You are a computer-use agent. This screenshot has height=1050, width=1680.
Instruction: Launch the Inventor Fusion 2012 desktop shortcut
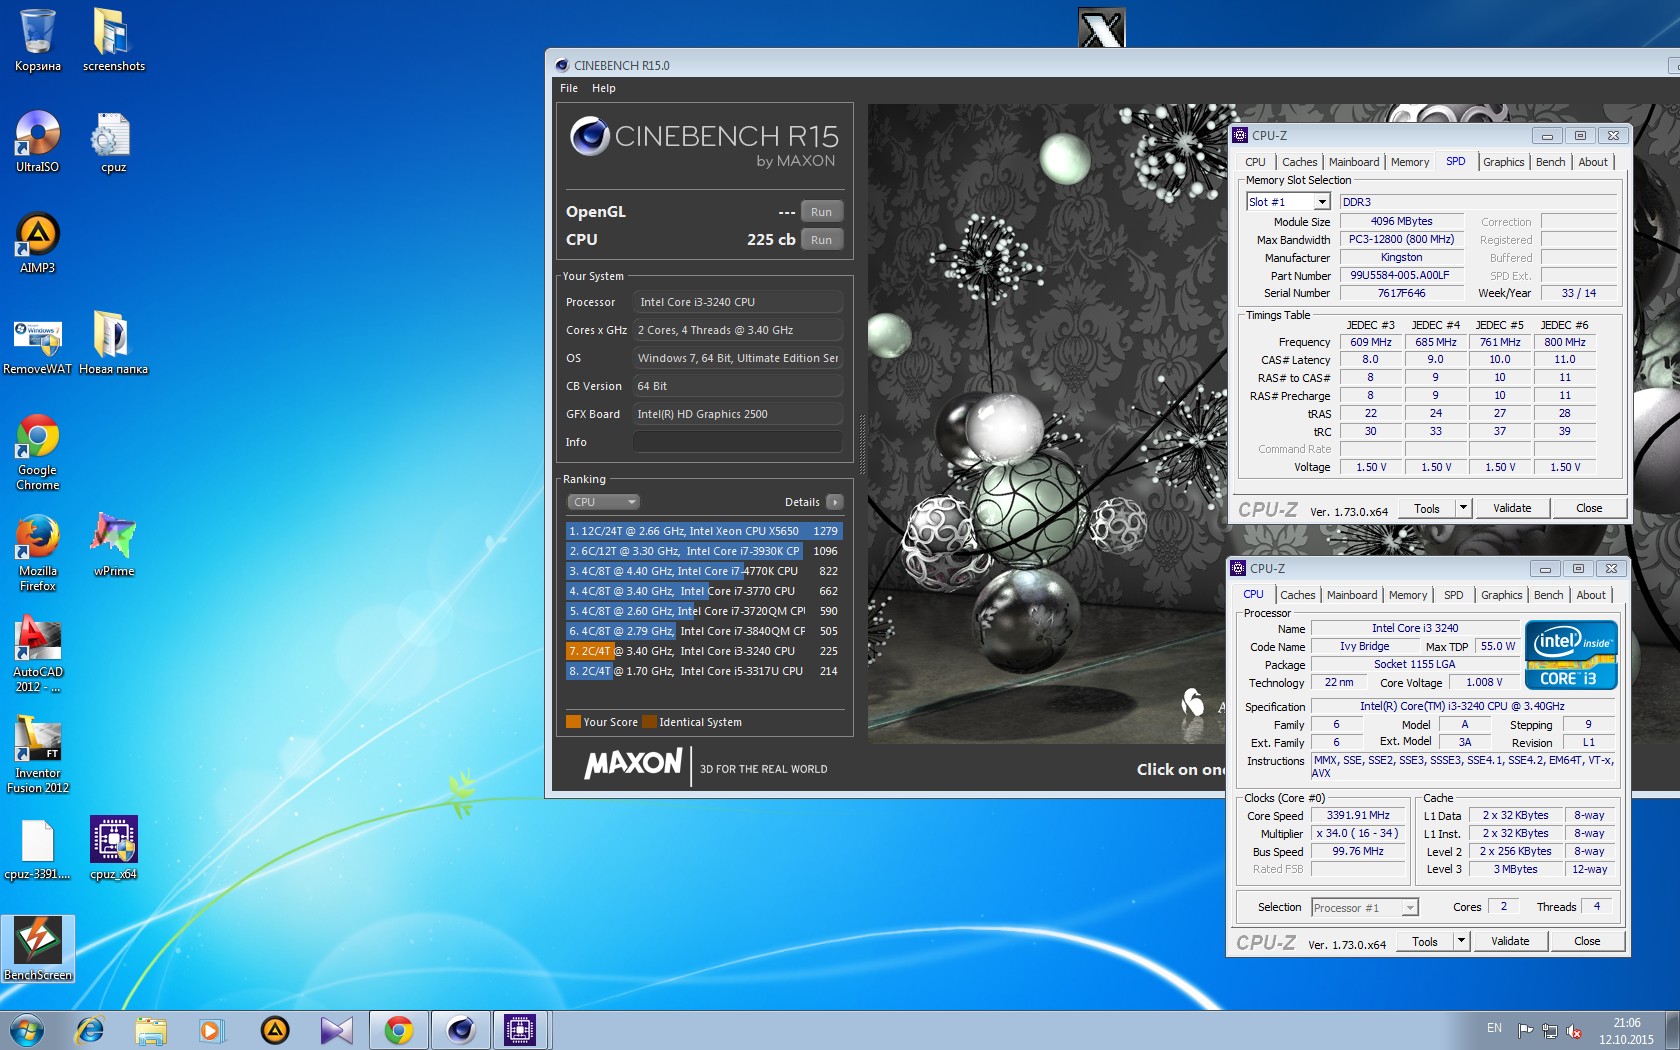point(37,755)
